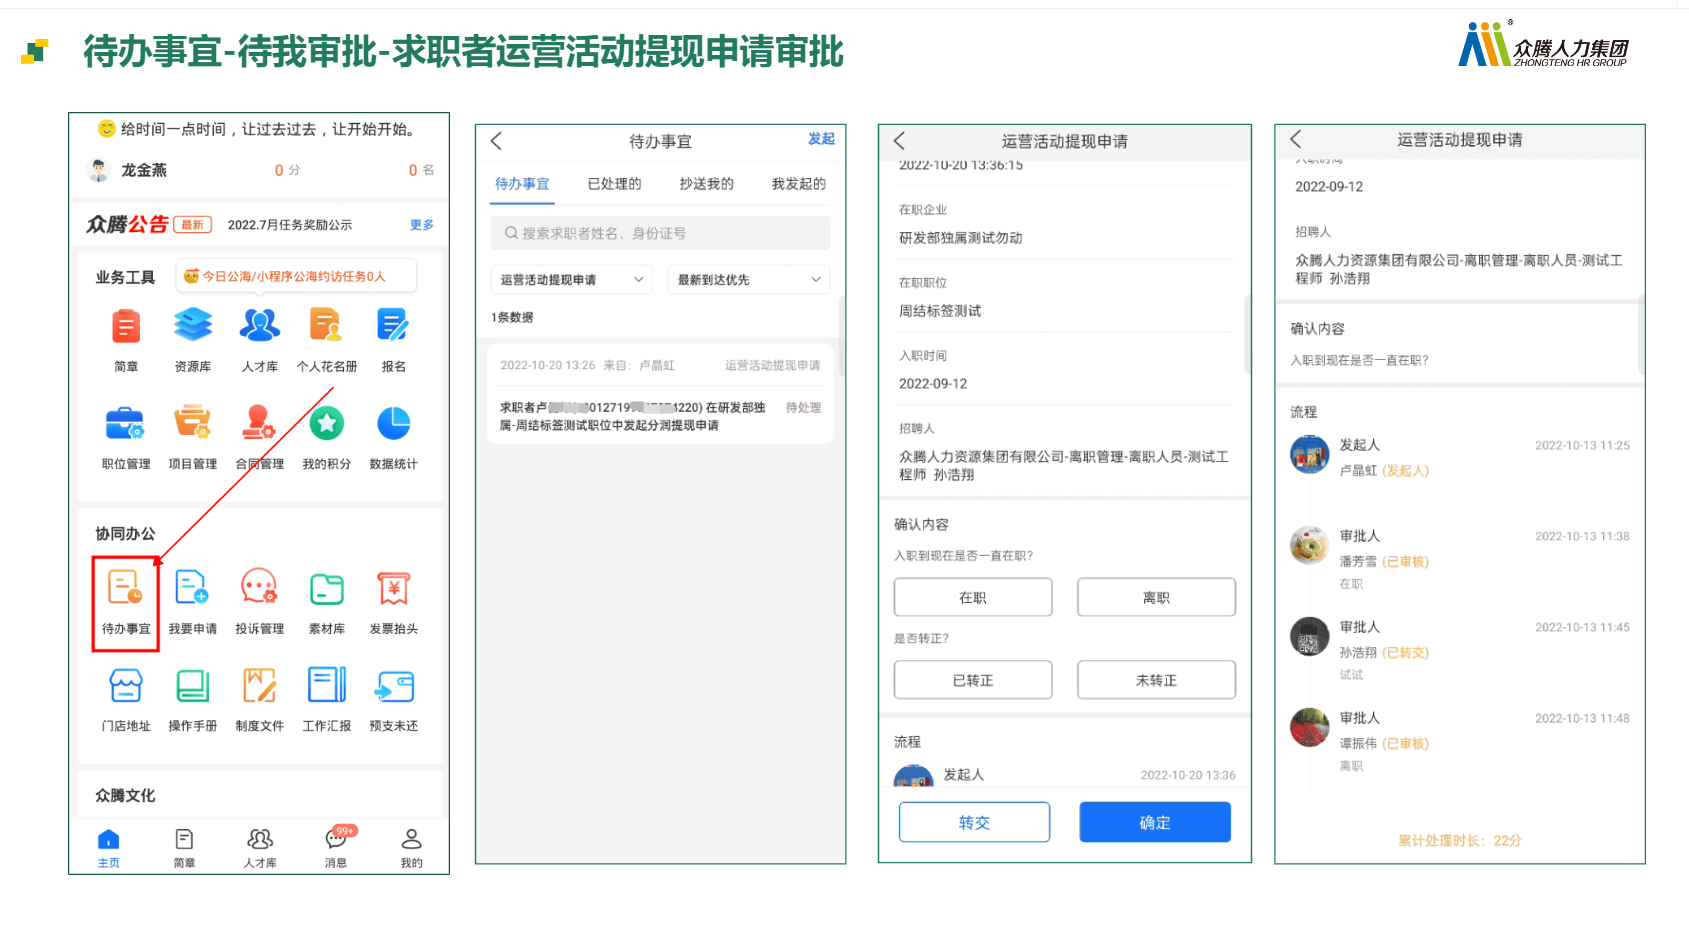Click 研发部独属测试勿动 value
The width and height of the screenshot is (1689, 945).
(x=960, y=238)
